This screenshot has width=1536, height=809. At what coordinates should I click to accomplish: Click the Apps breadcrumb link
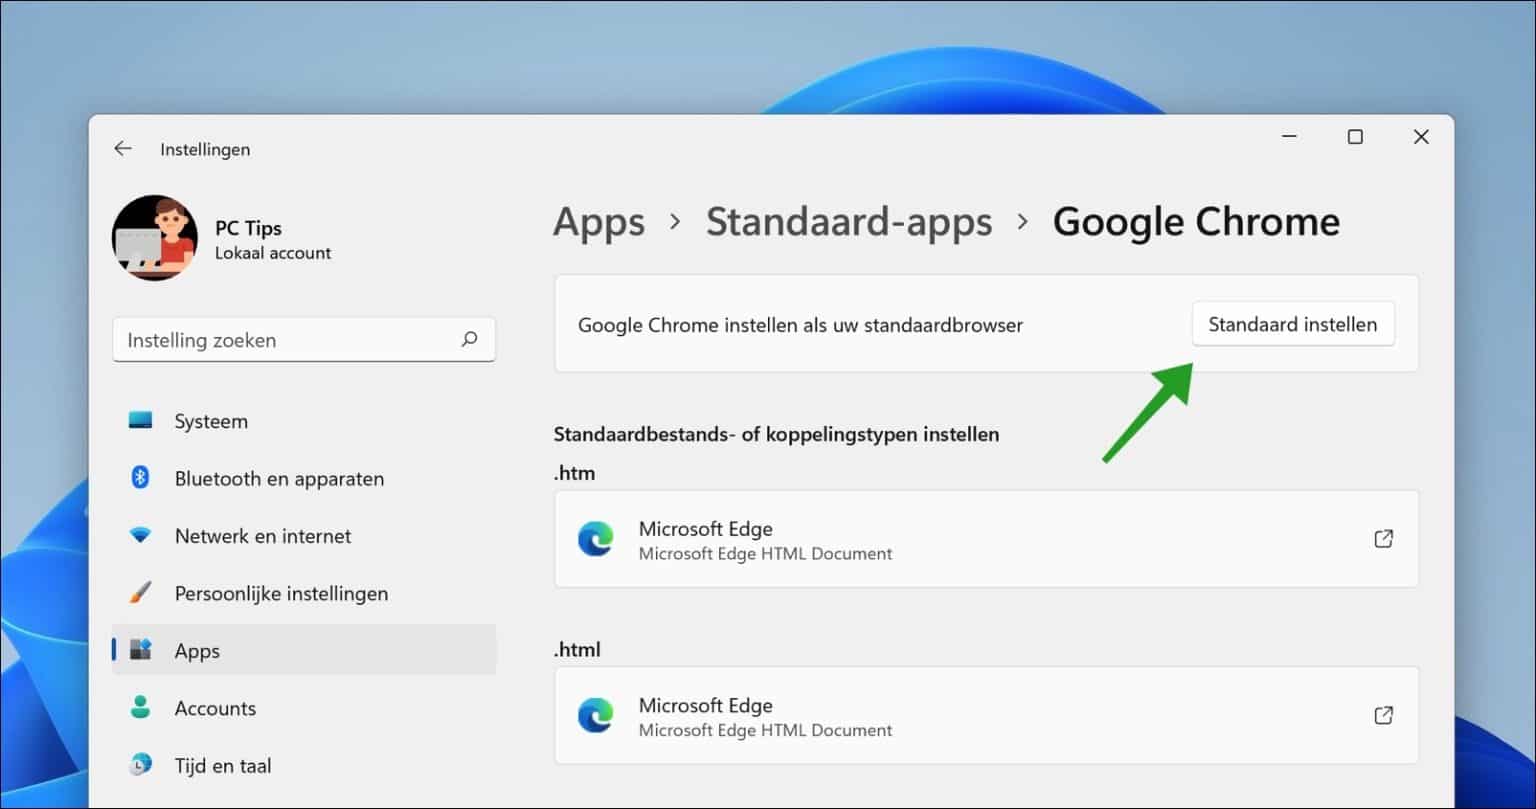coord(598,222)
